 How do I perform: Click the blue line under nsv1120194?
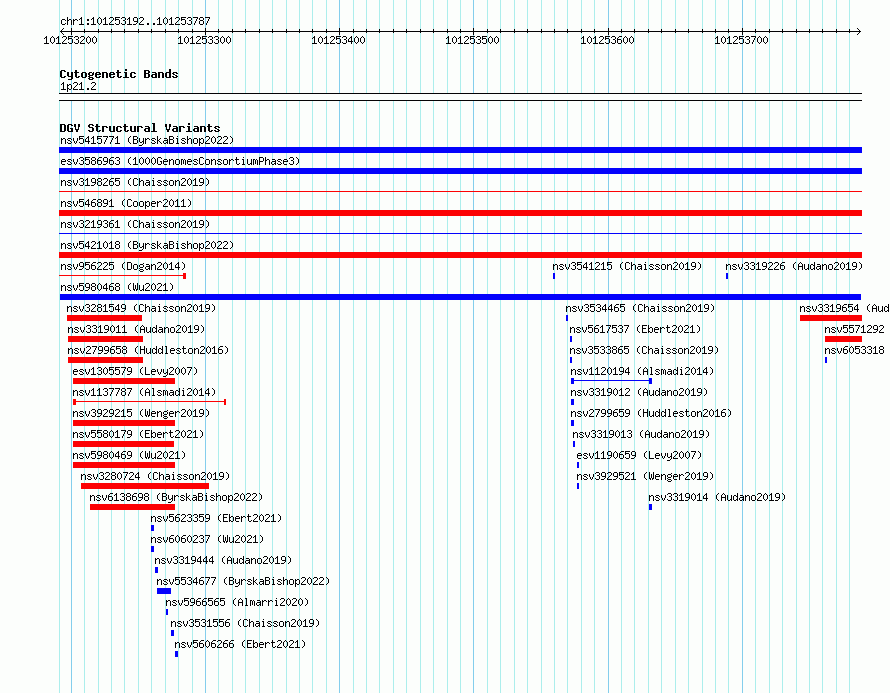[x=611, y=381]
